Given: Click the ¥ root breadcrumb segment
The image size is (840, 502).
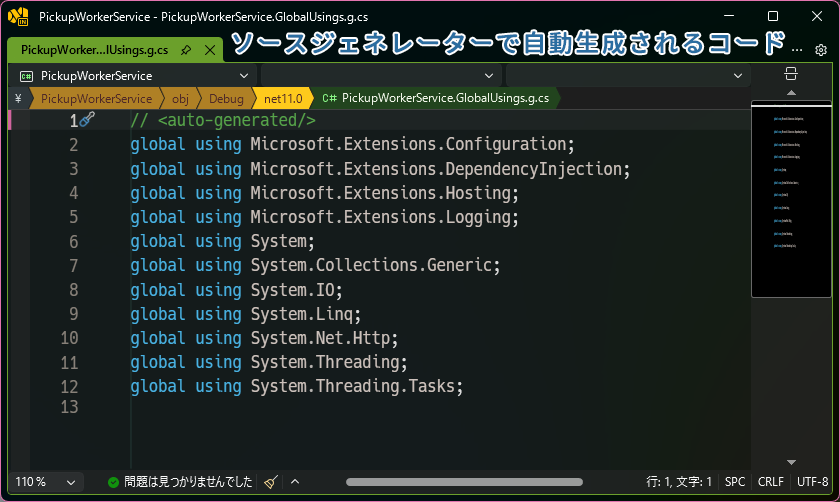Looking at the screenshot, I should (18, 99).
